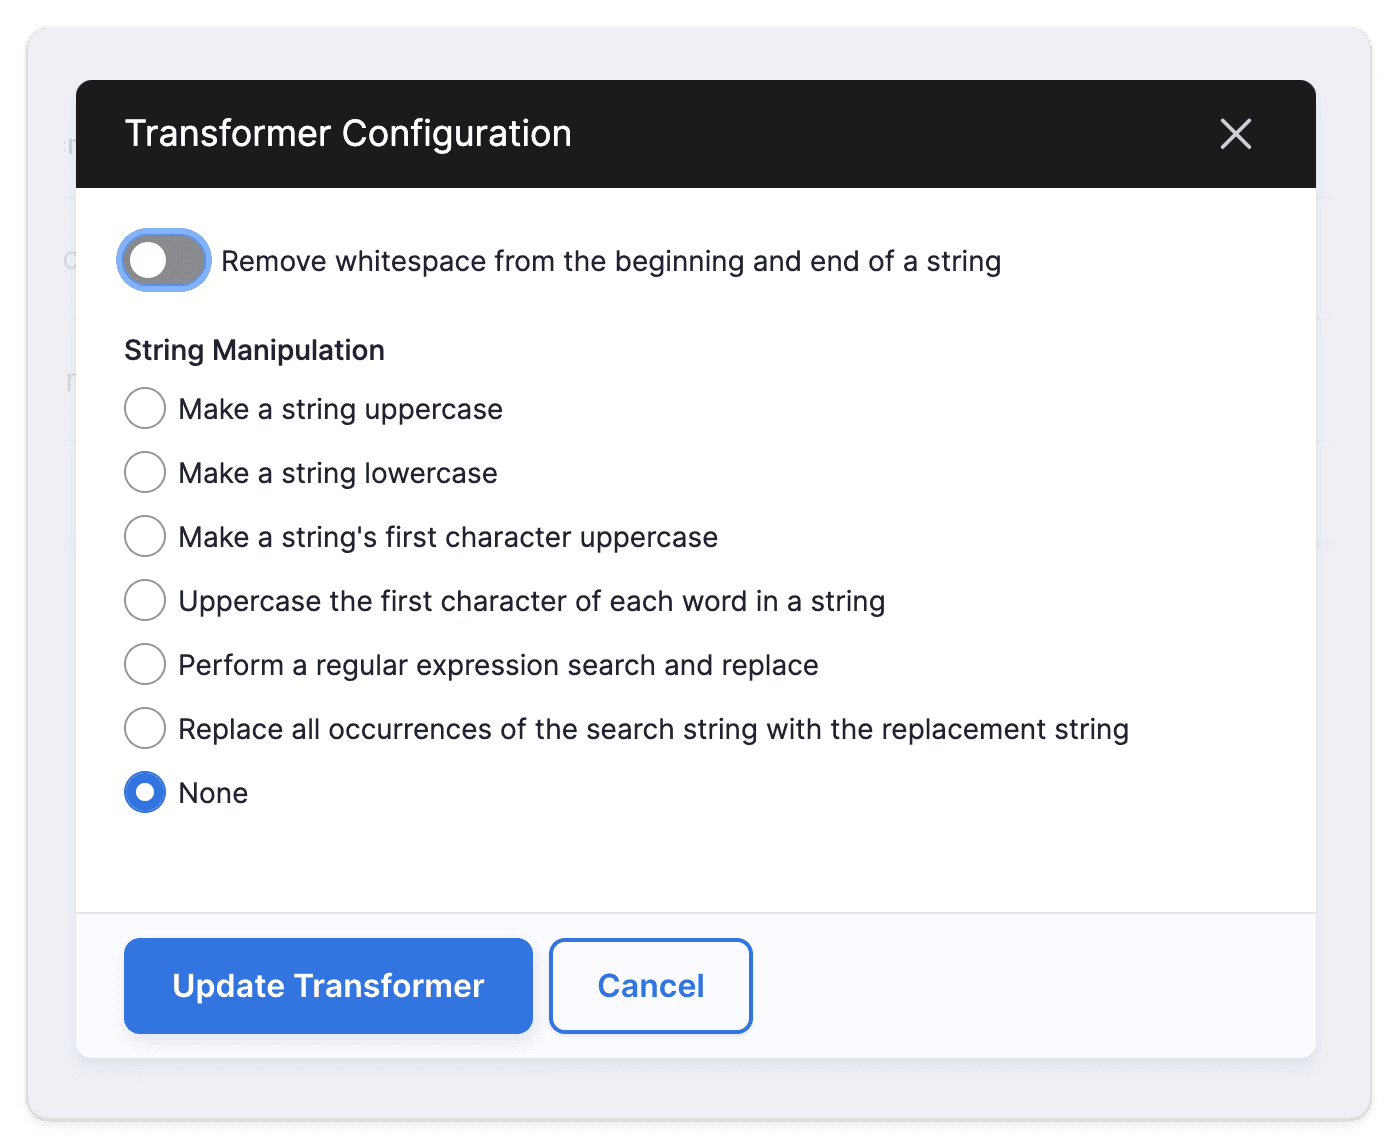Toggle the remove whitespace switch
This screenshot has height=1146, width=1398.
164,261
